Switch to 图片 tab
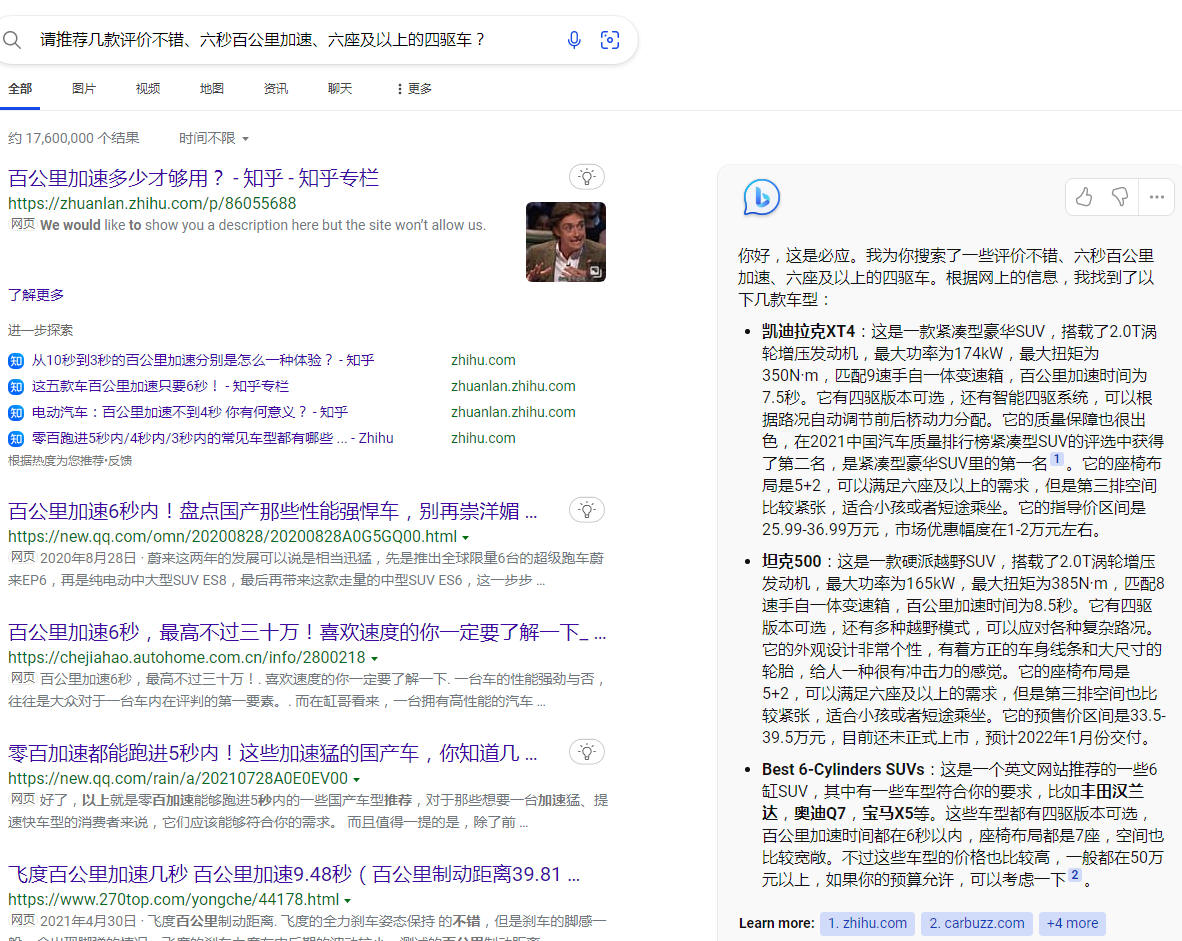Image resolution: width=1182 pixels, height=941 pixels. point(84,89)
